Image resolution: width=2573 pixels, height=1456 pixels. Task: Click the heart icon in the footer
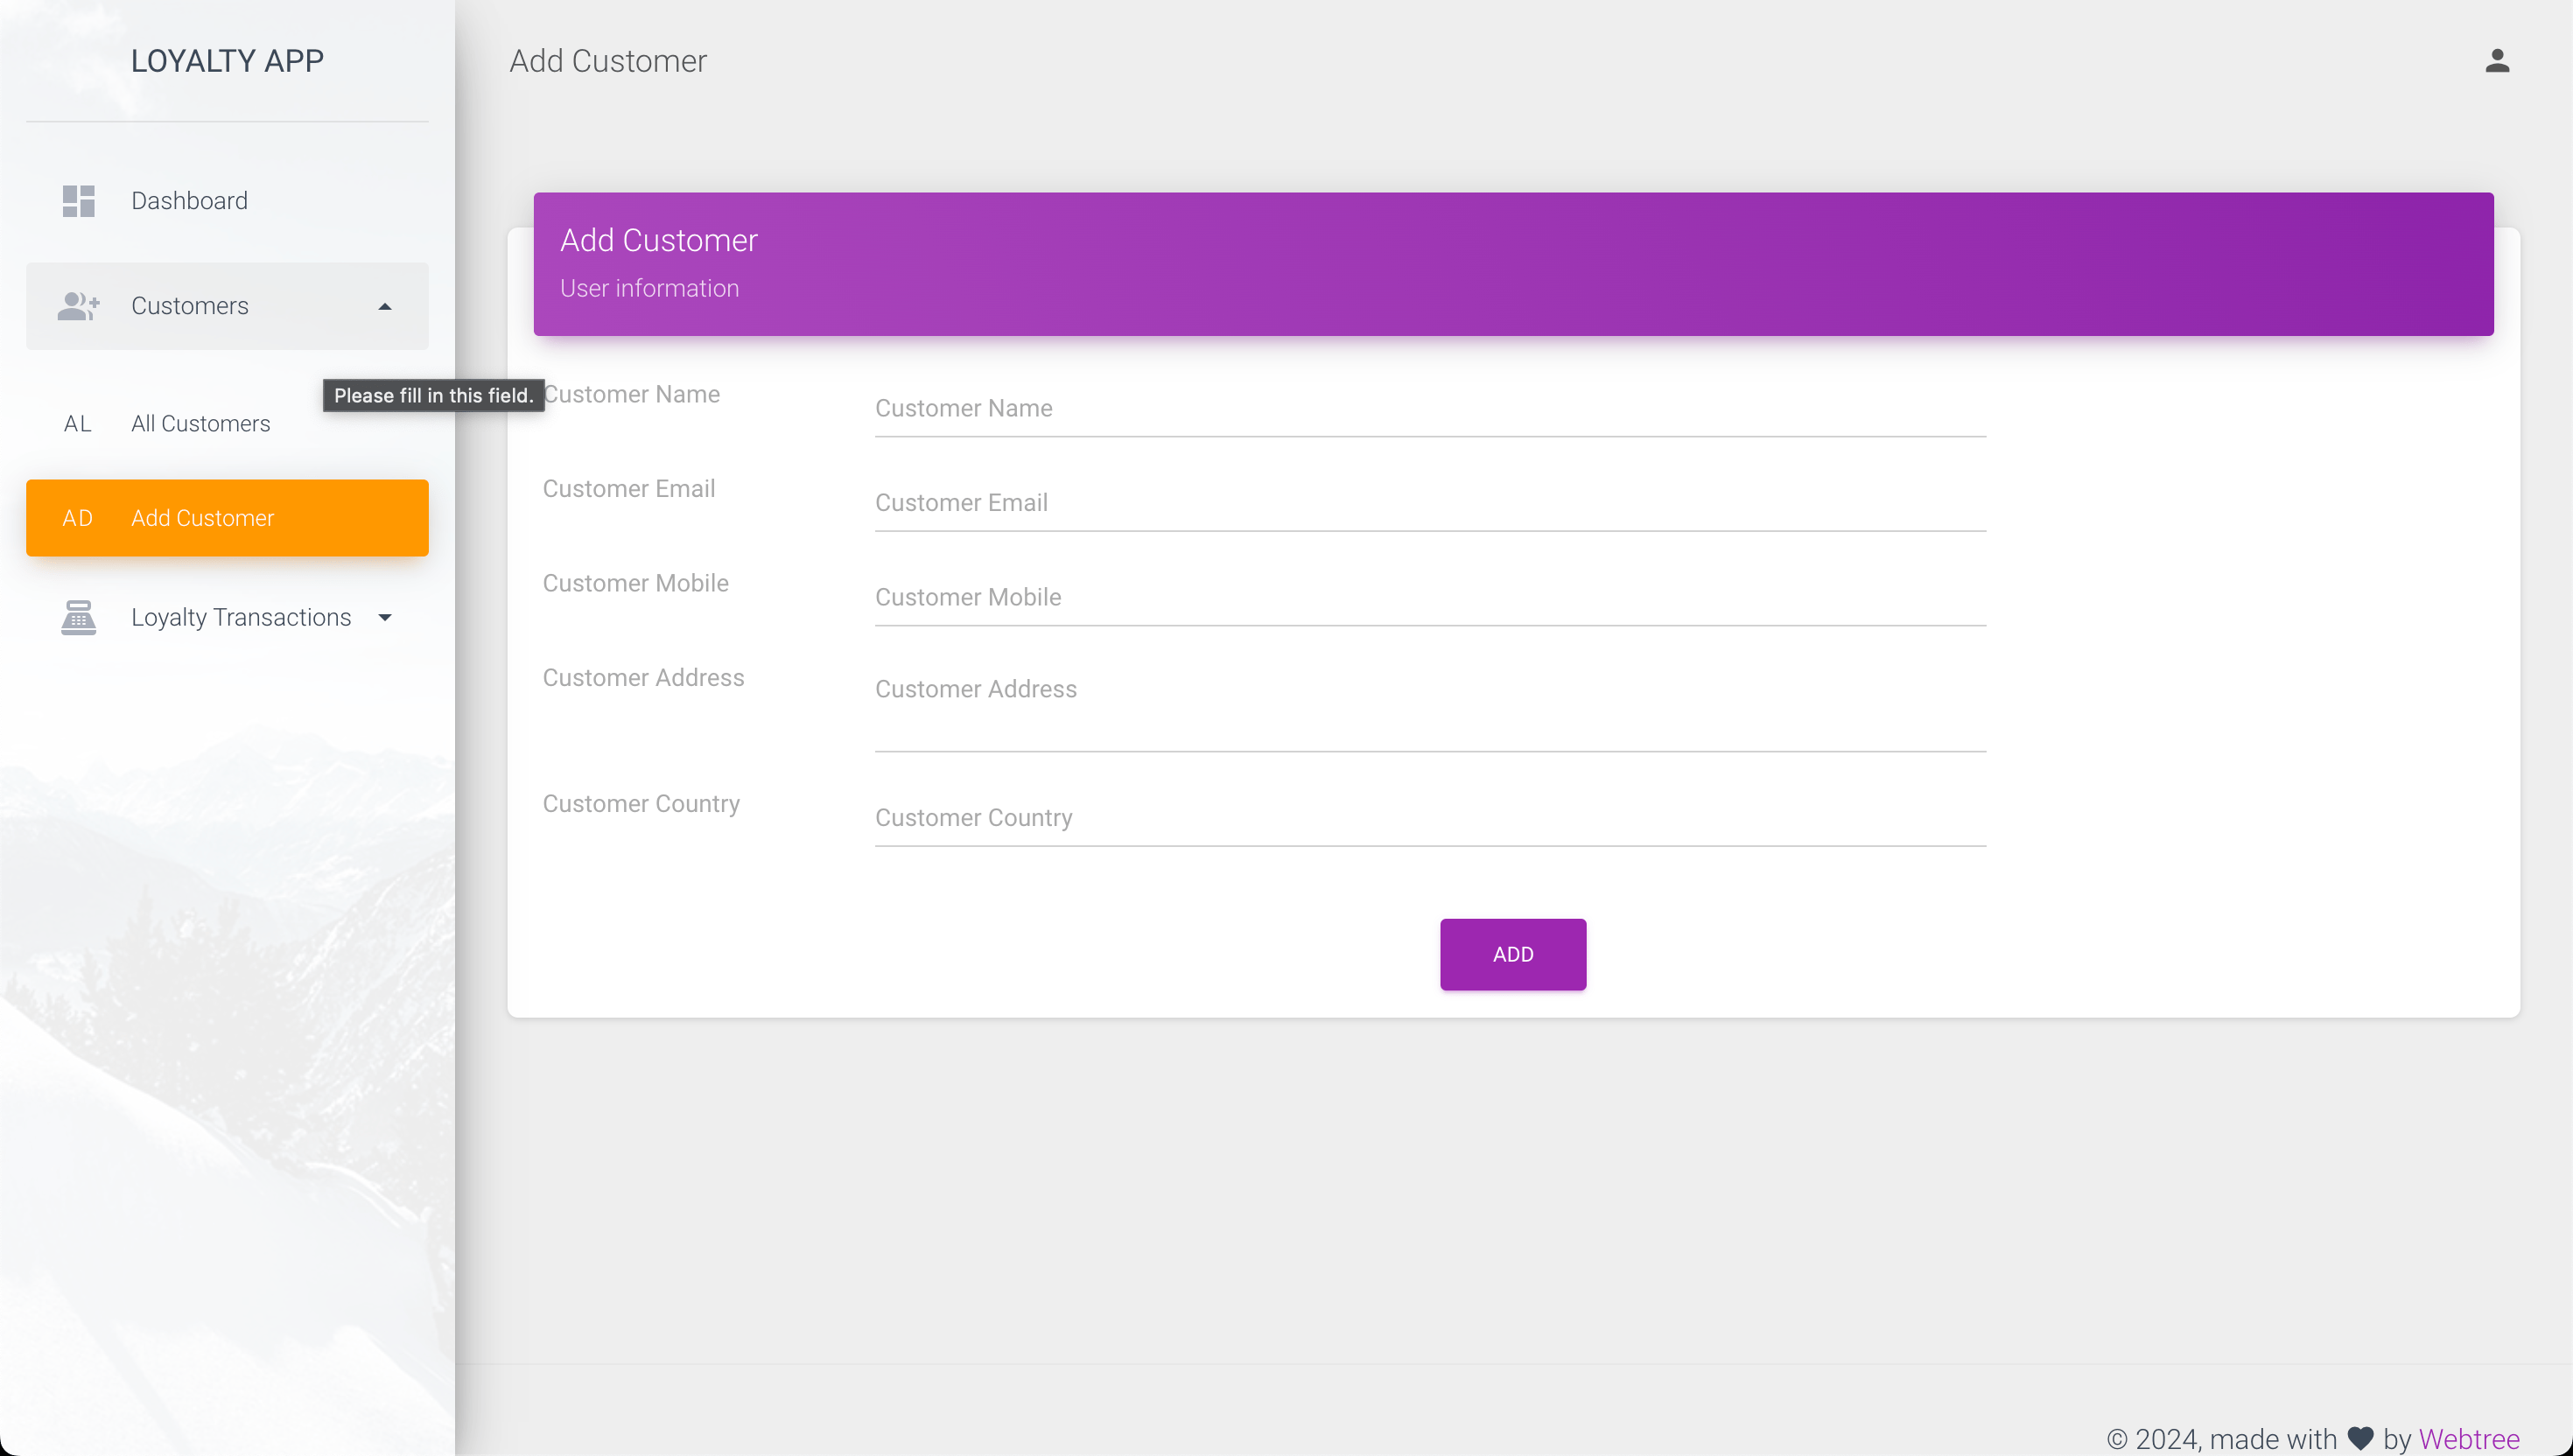[2360, 1438]
